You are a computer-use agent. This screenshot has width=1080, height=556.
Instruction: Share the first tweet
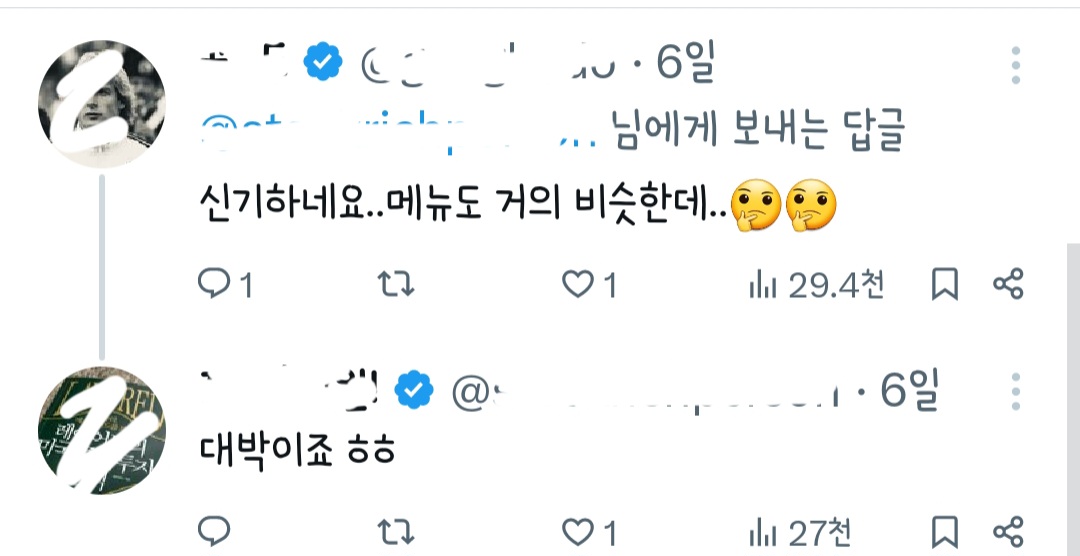point(1008,286)
